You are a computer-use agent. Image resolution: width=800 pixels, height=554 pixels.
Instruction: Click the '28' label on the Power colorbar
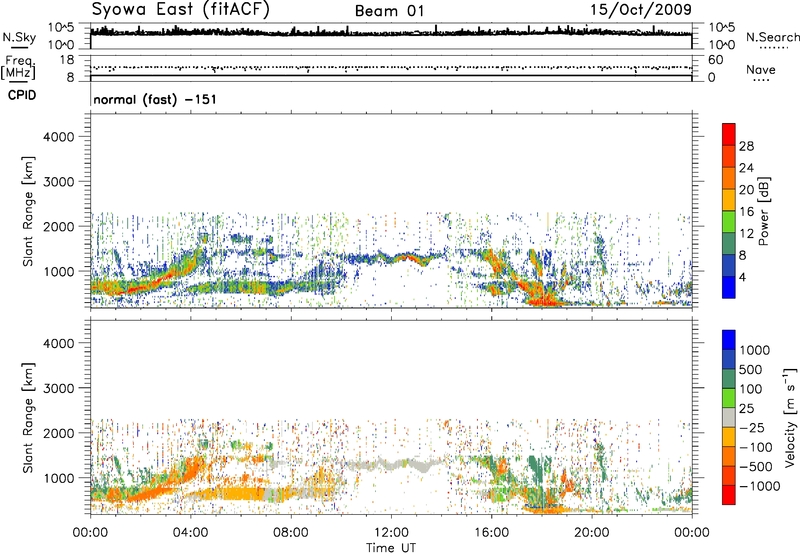746,146
